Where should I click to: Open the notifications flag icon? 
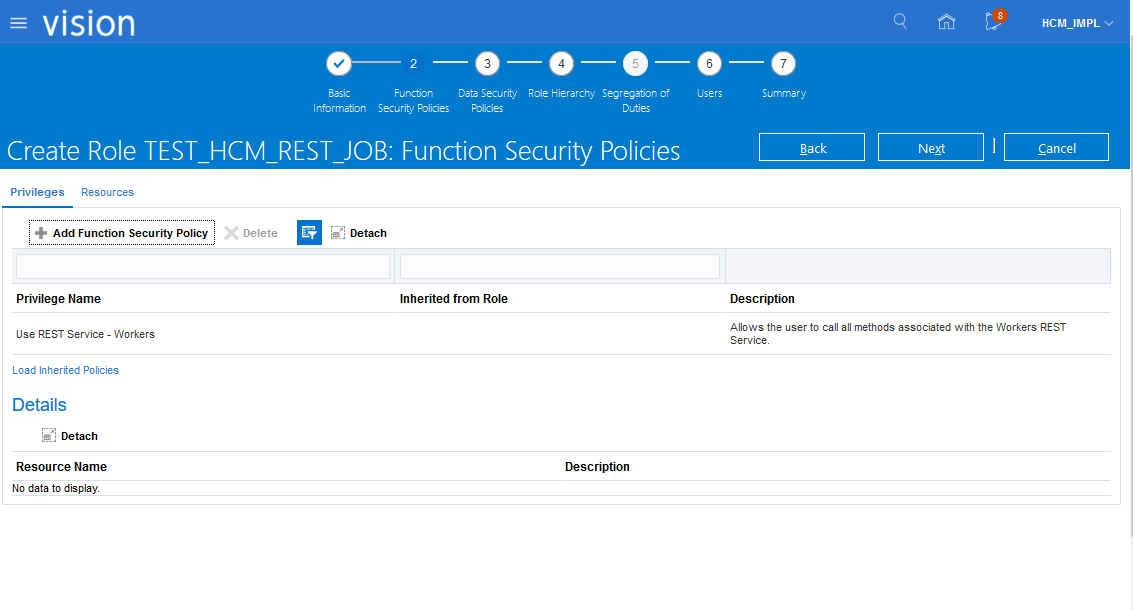click(x=993, y=22)
